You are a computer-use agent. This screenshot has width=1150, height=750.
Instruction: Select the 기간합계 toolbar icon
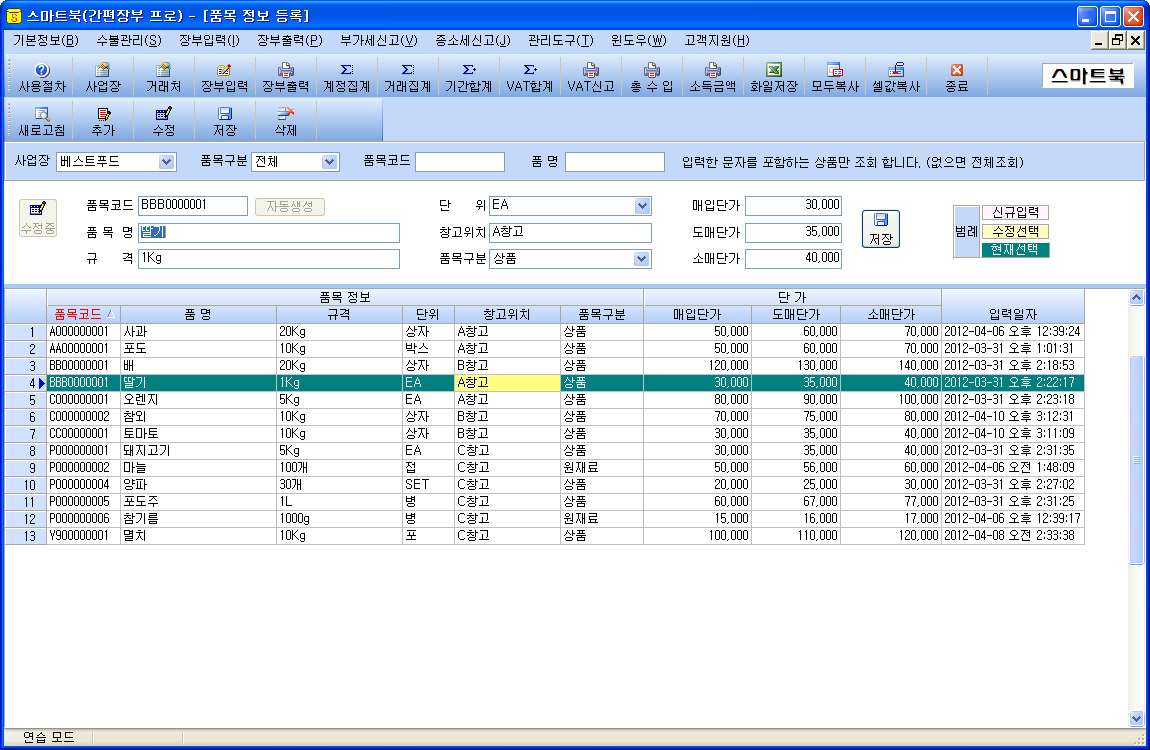point(468,77)
